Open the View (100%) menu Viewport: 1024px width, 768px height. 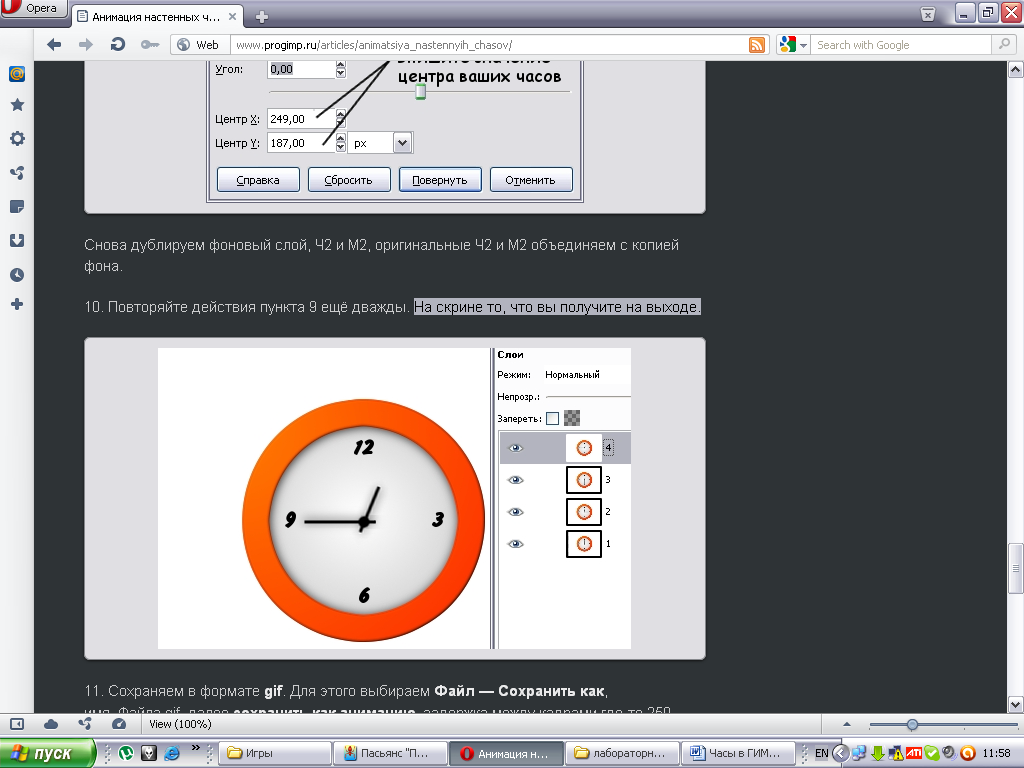(180, 724)
